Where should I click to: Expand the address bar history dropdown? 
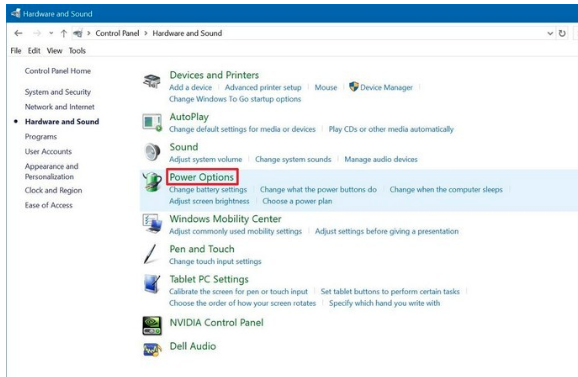click(x=550, y=34)
